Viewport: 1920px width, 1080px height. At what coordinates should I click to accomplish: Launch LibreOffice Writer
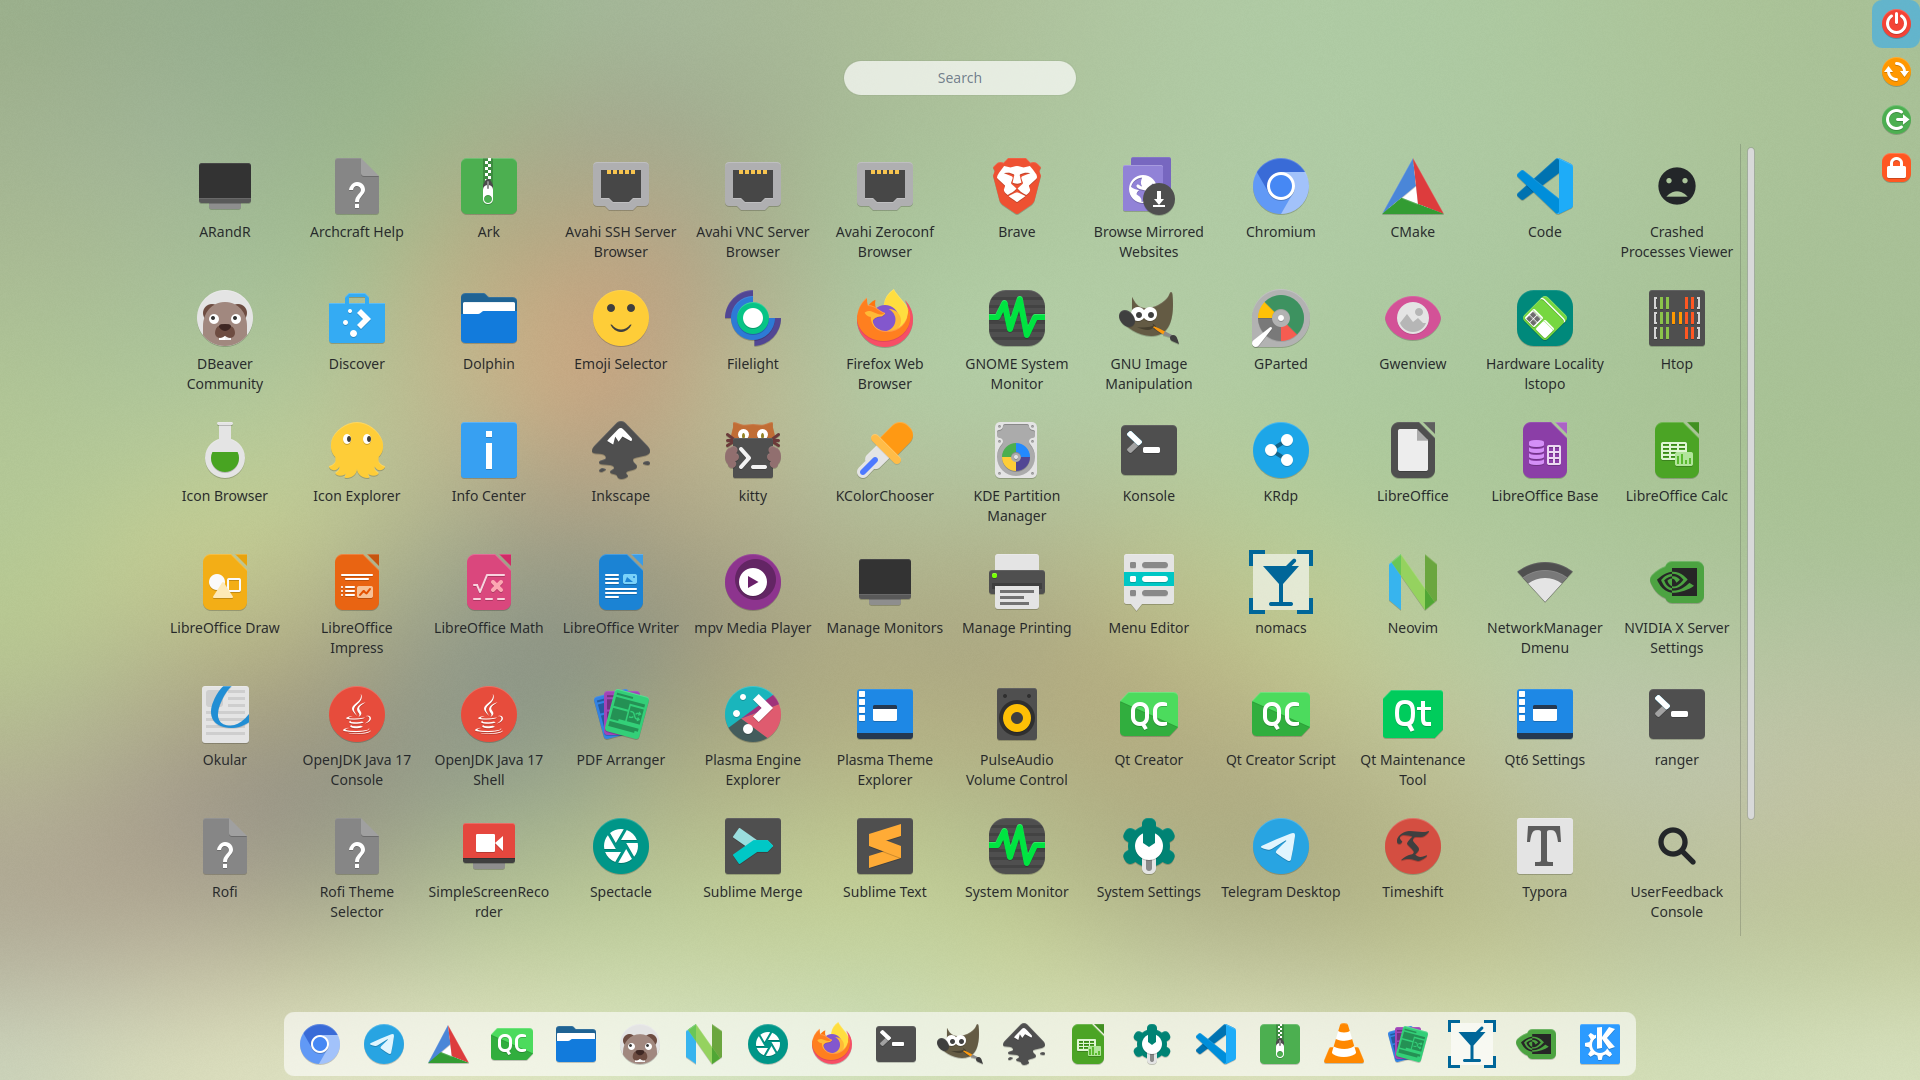(x=620, y=596)
